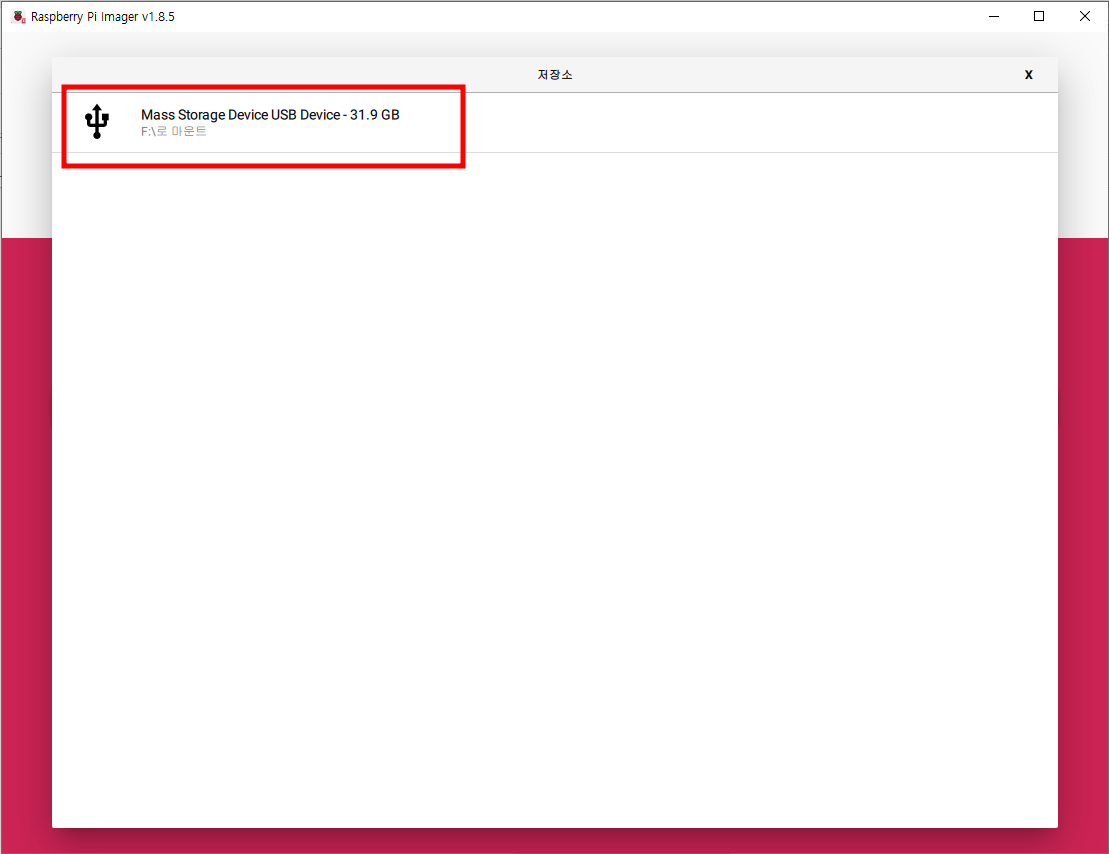Maximize the Raspberry Pi Imager window

(x=1039, y=16)
